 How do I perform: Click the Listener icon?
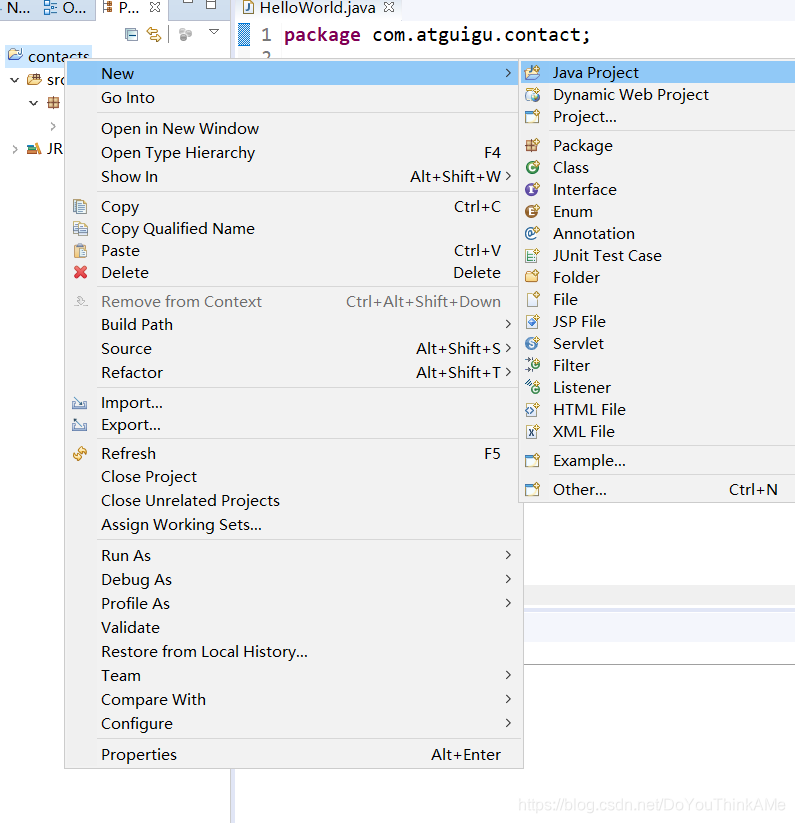point(532,387)
